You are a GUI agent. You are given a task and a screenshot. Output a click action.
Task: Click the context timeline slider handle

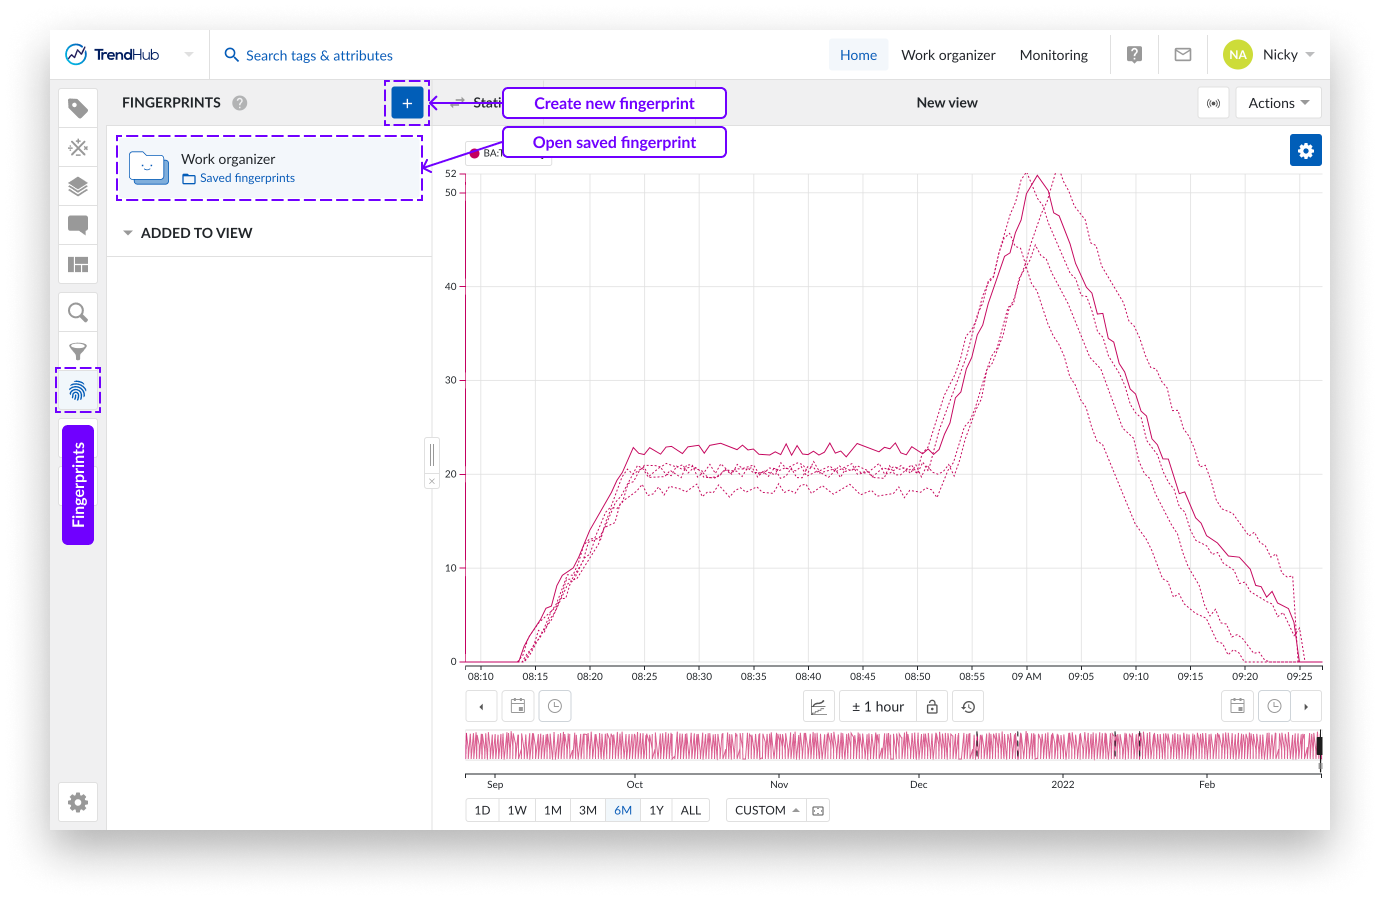pos(1319,746)
